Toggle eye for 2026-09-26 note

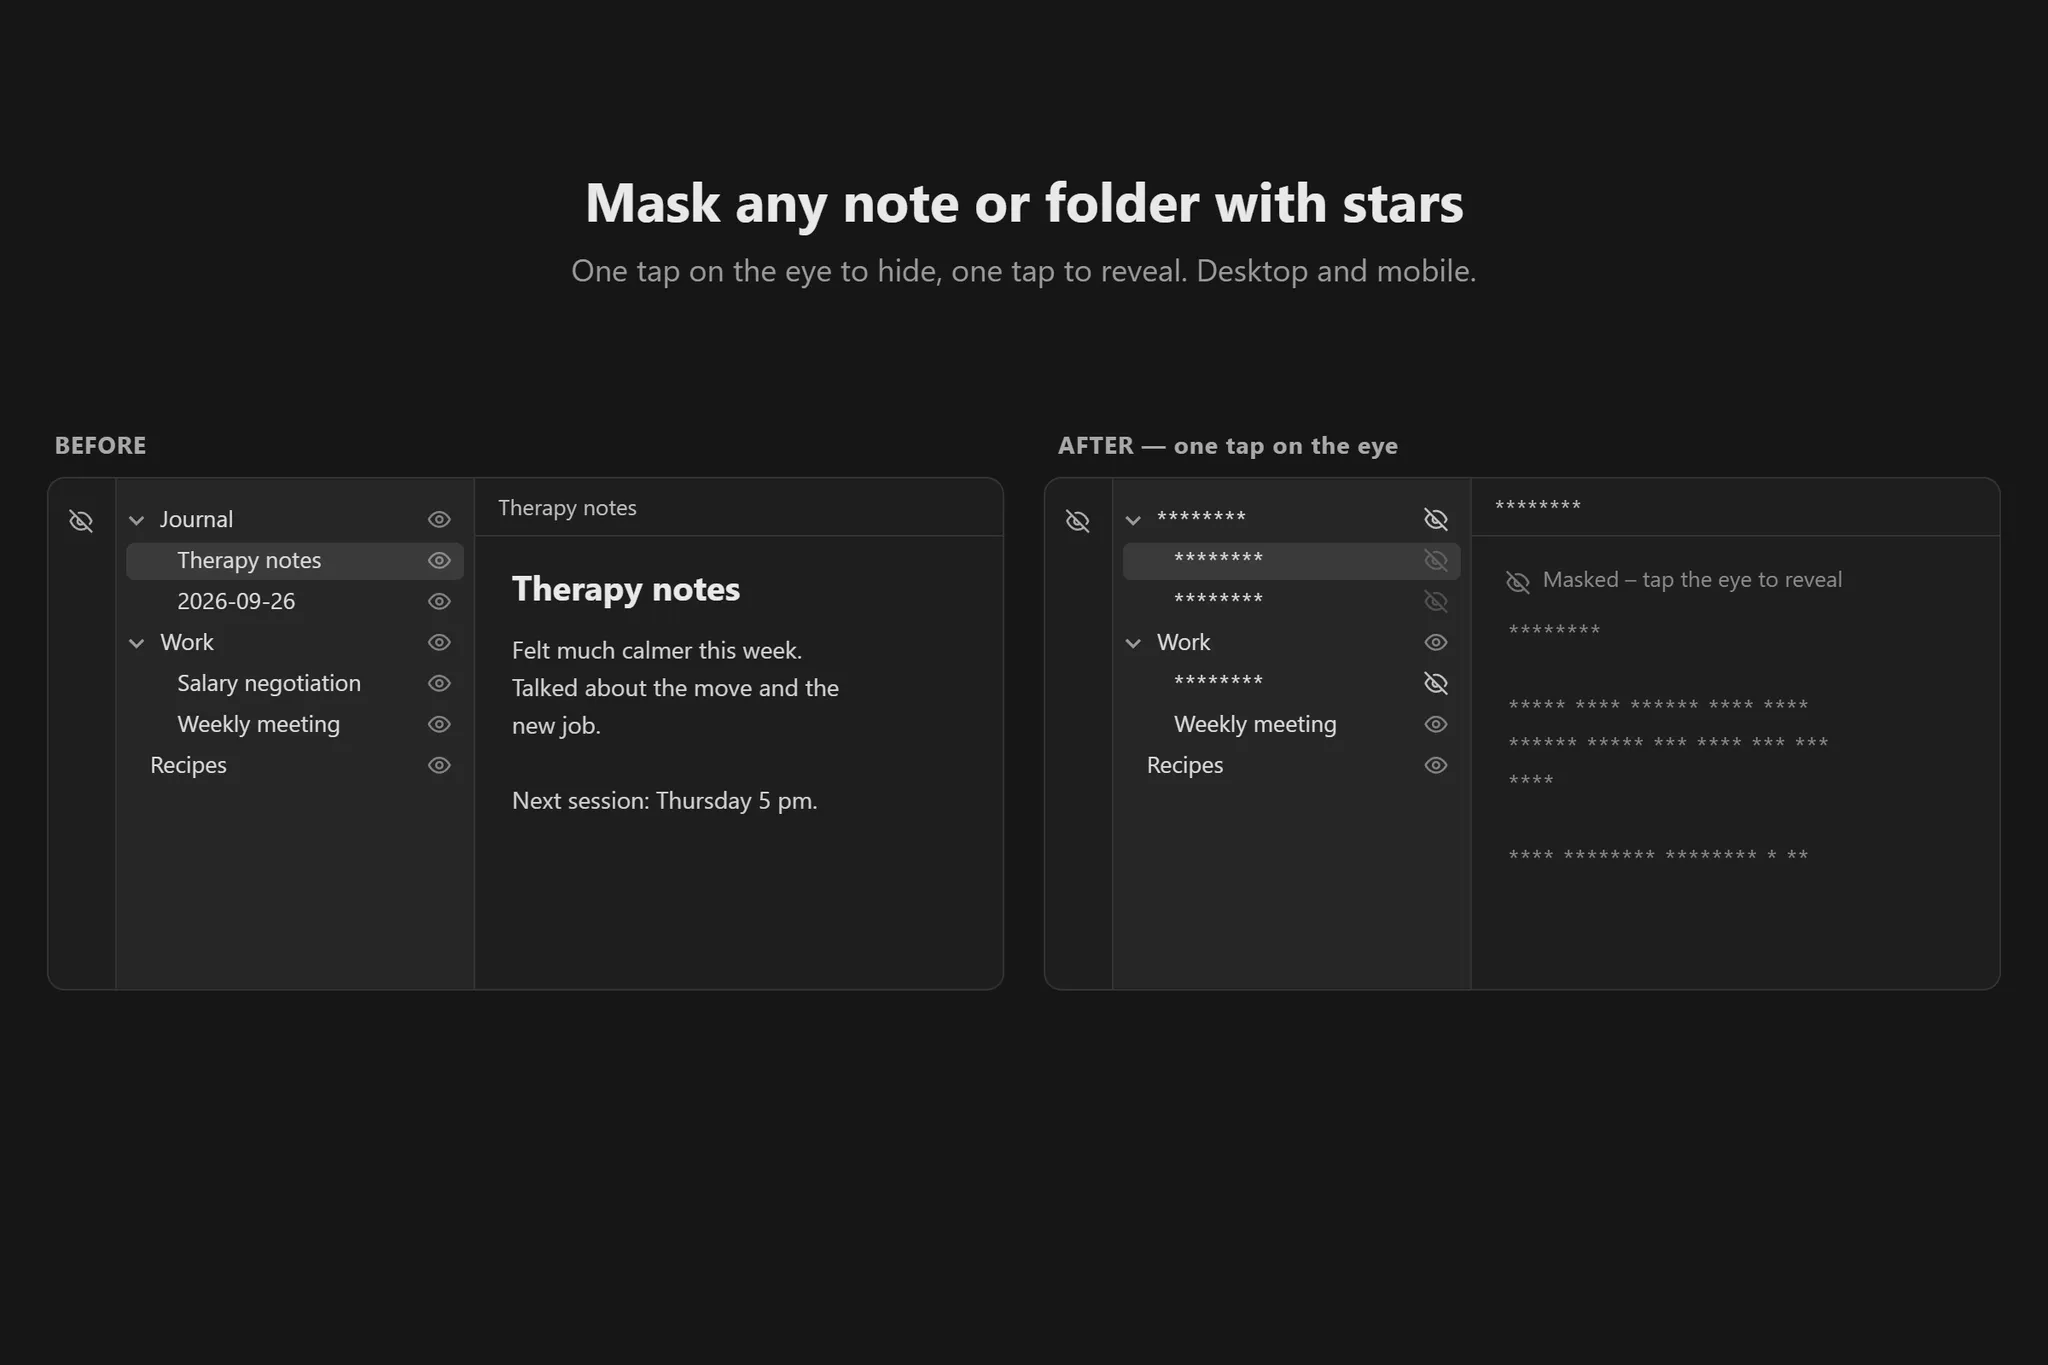pyautogui.click(x=439, y=601)
